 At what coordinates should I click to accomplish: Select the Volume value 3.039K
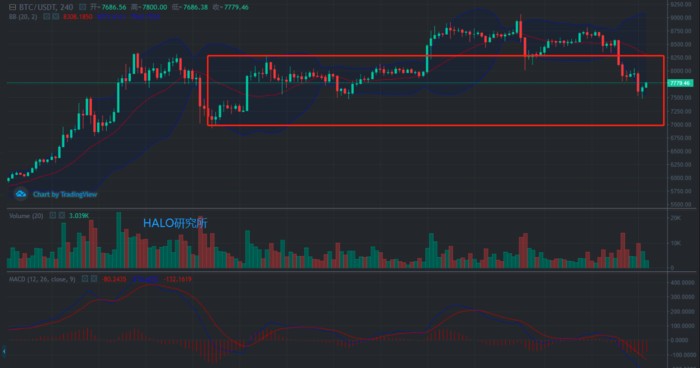pos(79,216)
